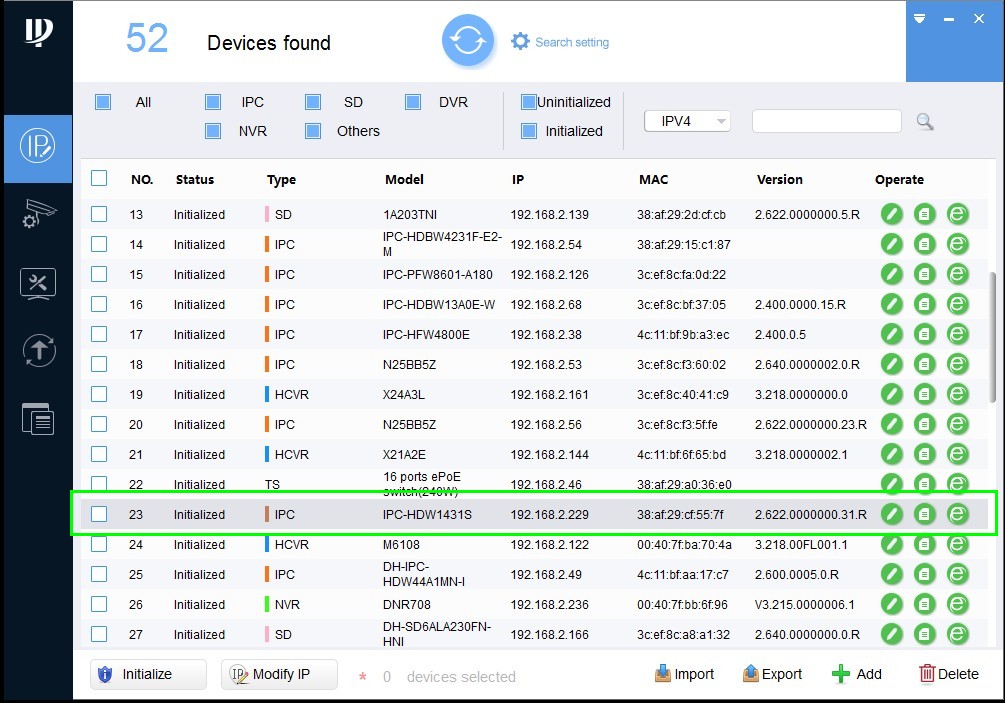The image size is (1005, 703).
Task: Open details icon for device 16
Action: 925,304
